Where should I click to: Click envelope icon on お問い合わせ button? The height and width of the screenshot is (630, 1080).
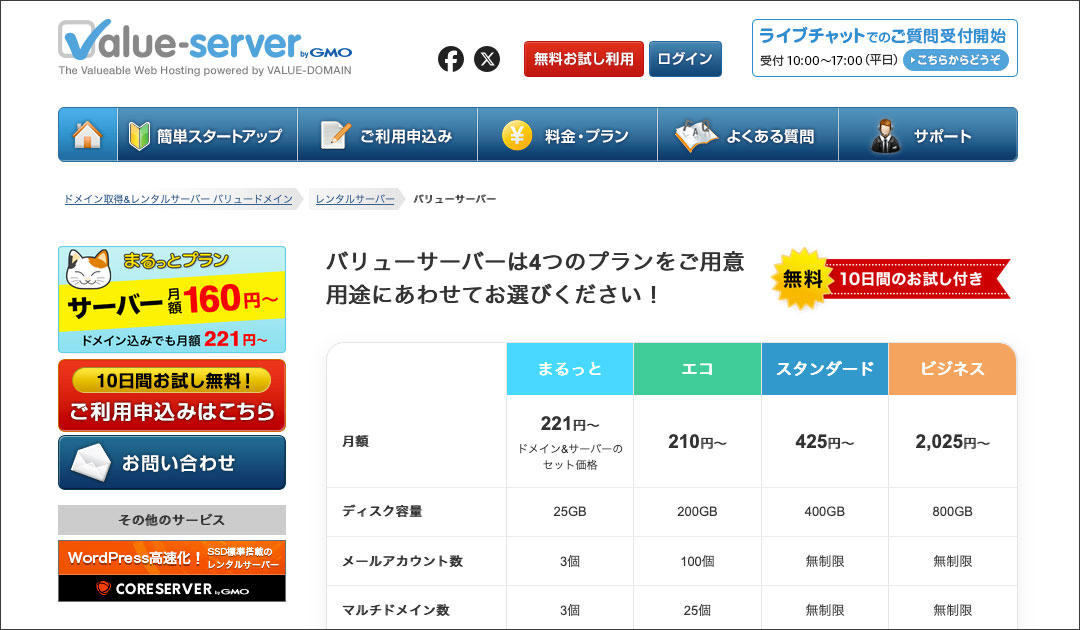pos(90,463)
